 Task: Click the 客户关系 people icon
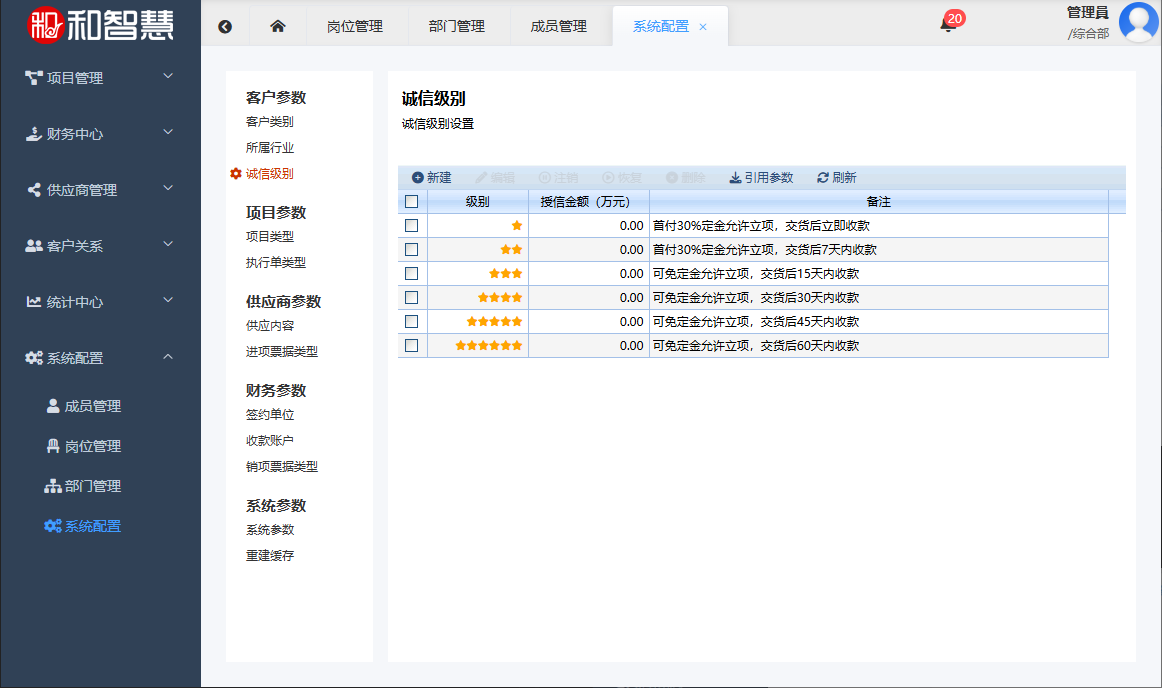[x=33, y=245]
